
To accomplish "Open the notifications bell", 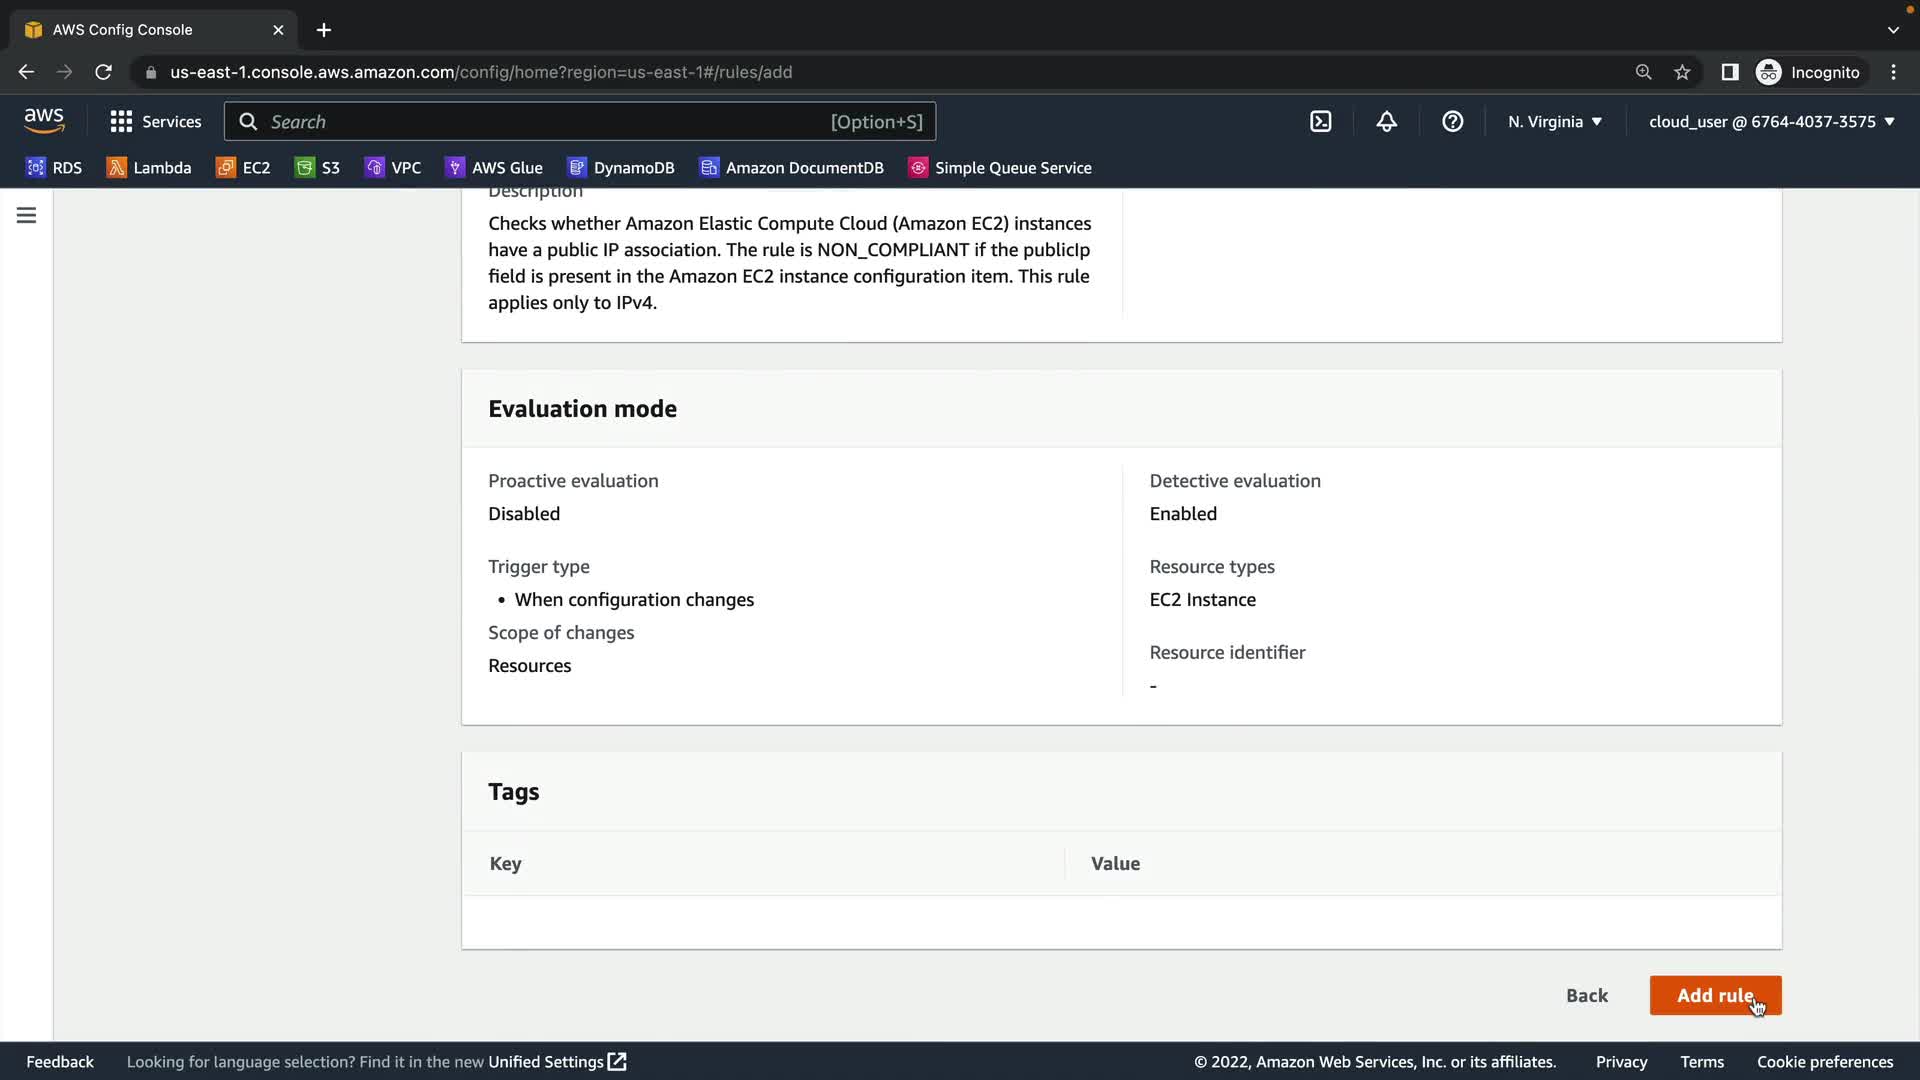I will click(1386, 122).
